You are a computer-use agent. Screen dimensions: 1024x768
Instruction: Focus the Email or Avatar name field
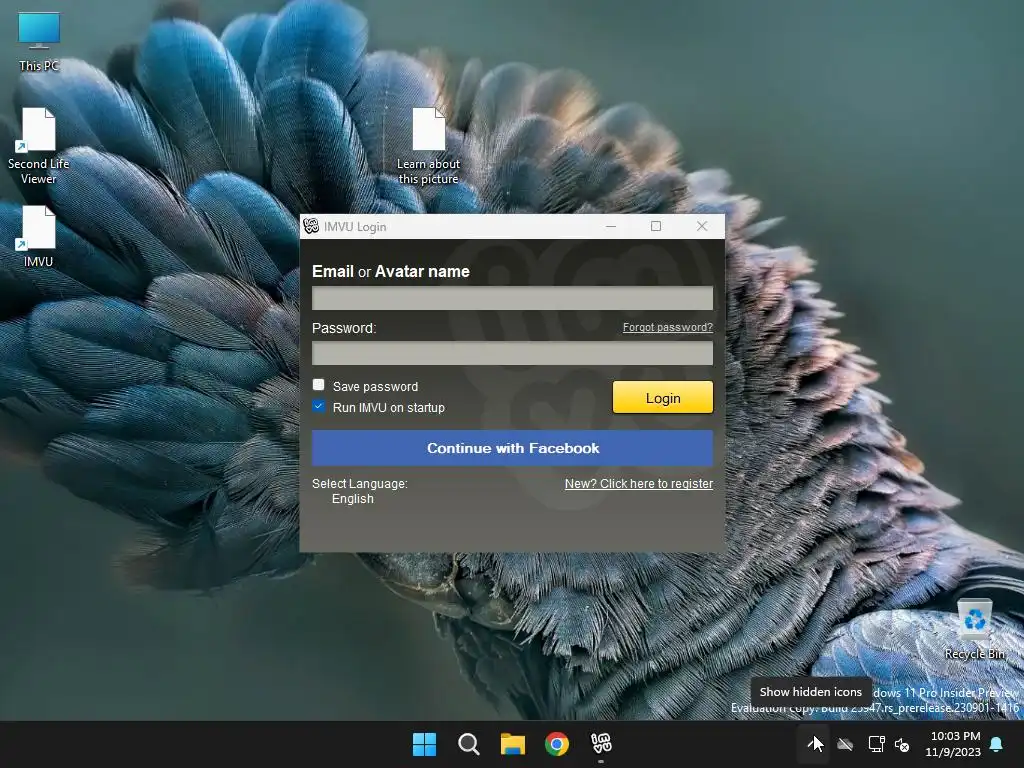(512, 298)
